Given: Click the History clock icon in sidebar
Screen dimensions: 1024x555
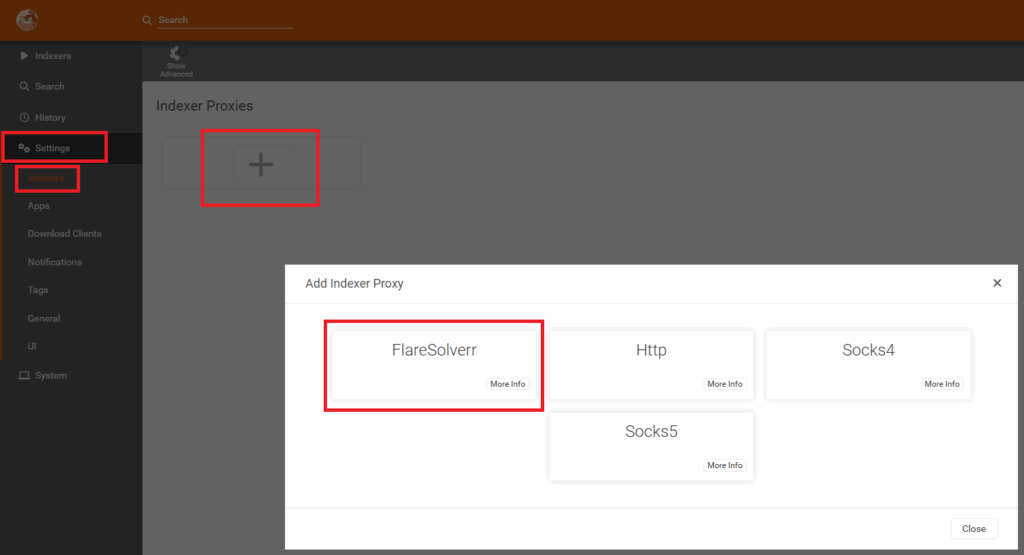Looking at the screenshot, I should point(24,118).
